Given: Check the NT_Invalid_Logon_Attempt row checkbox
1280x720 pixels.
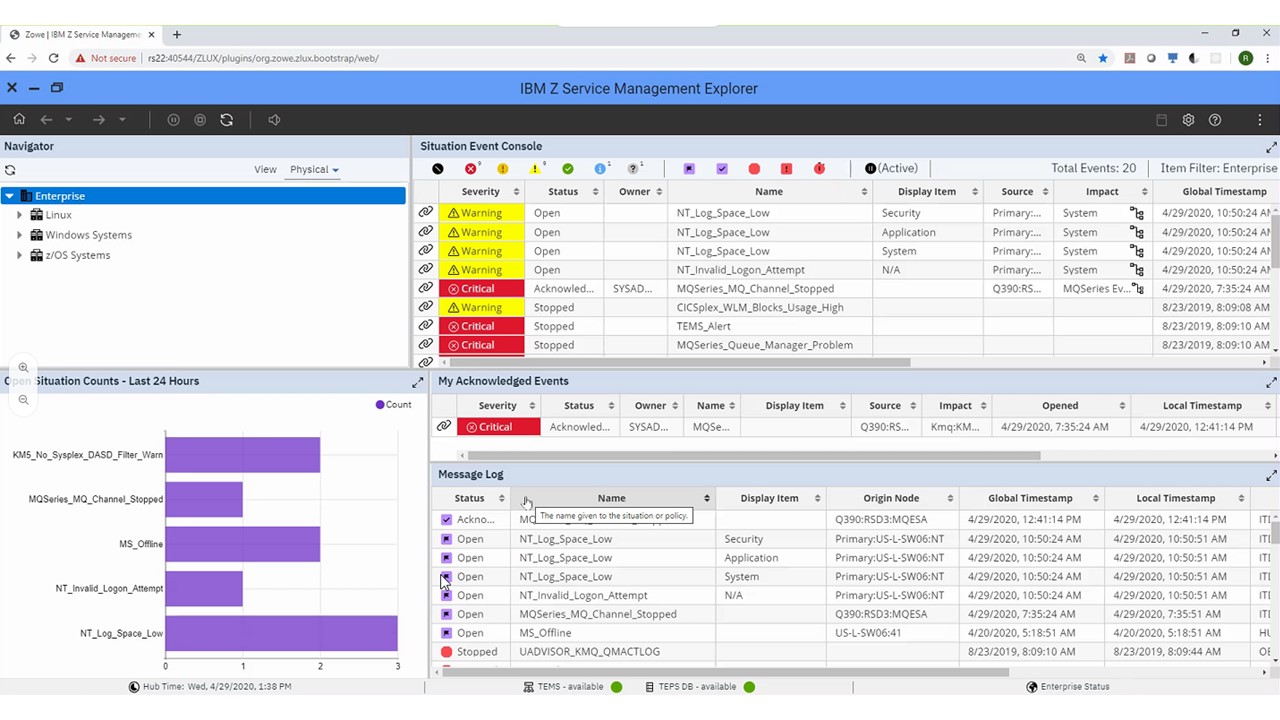Looking at the screenshot, I should [446, 595].
